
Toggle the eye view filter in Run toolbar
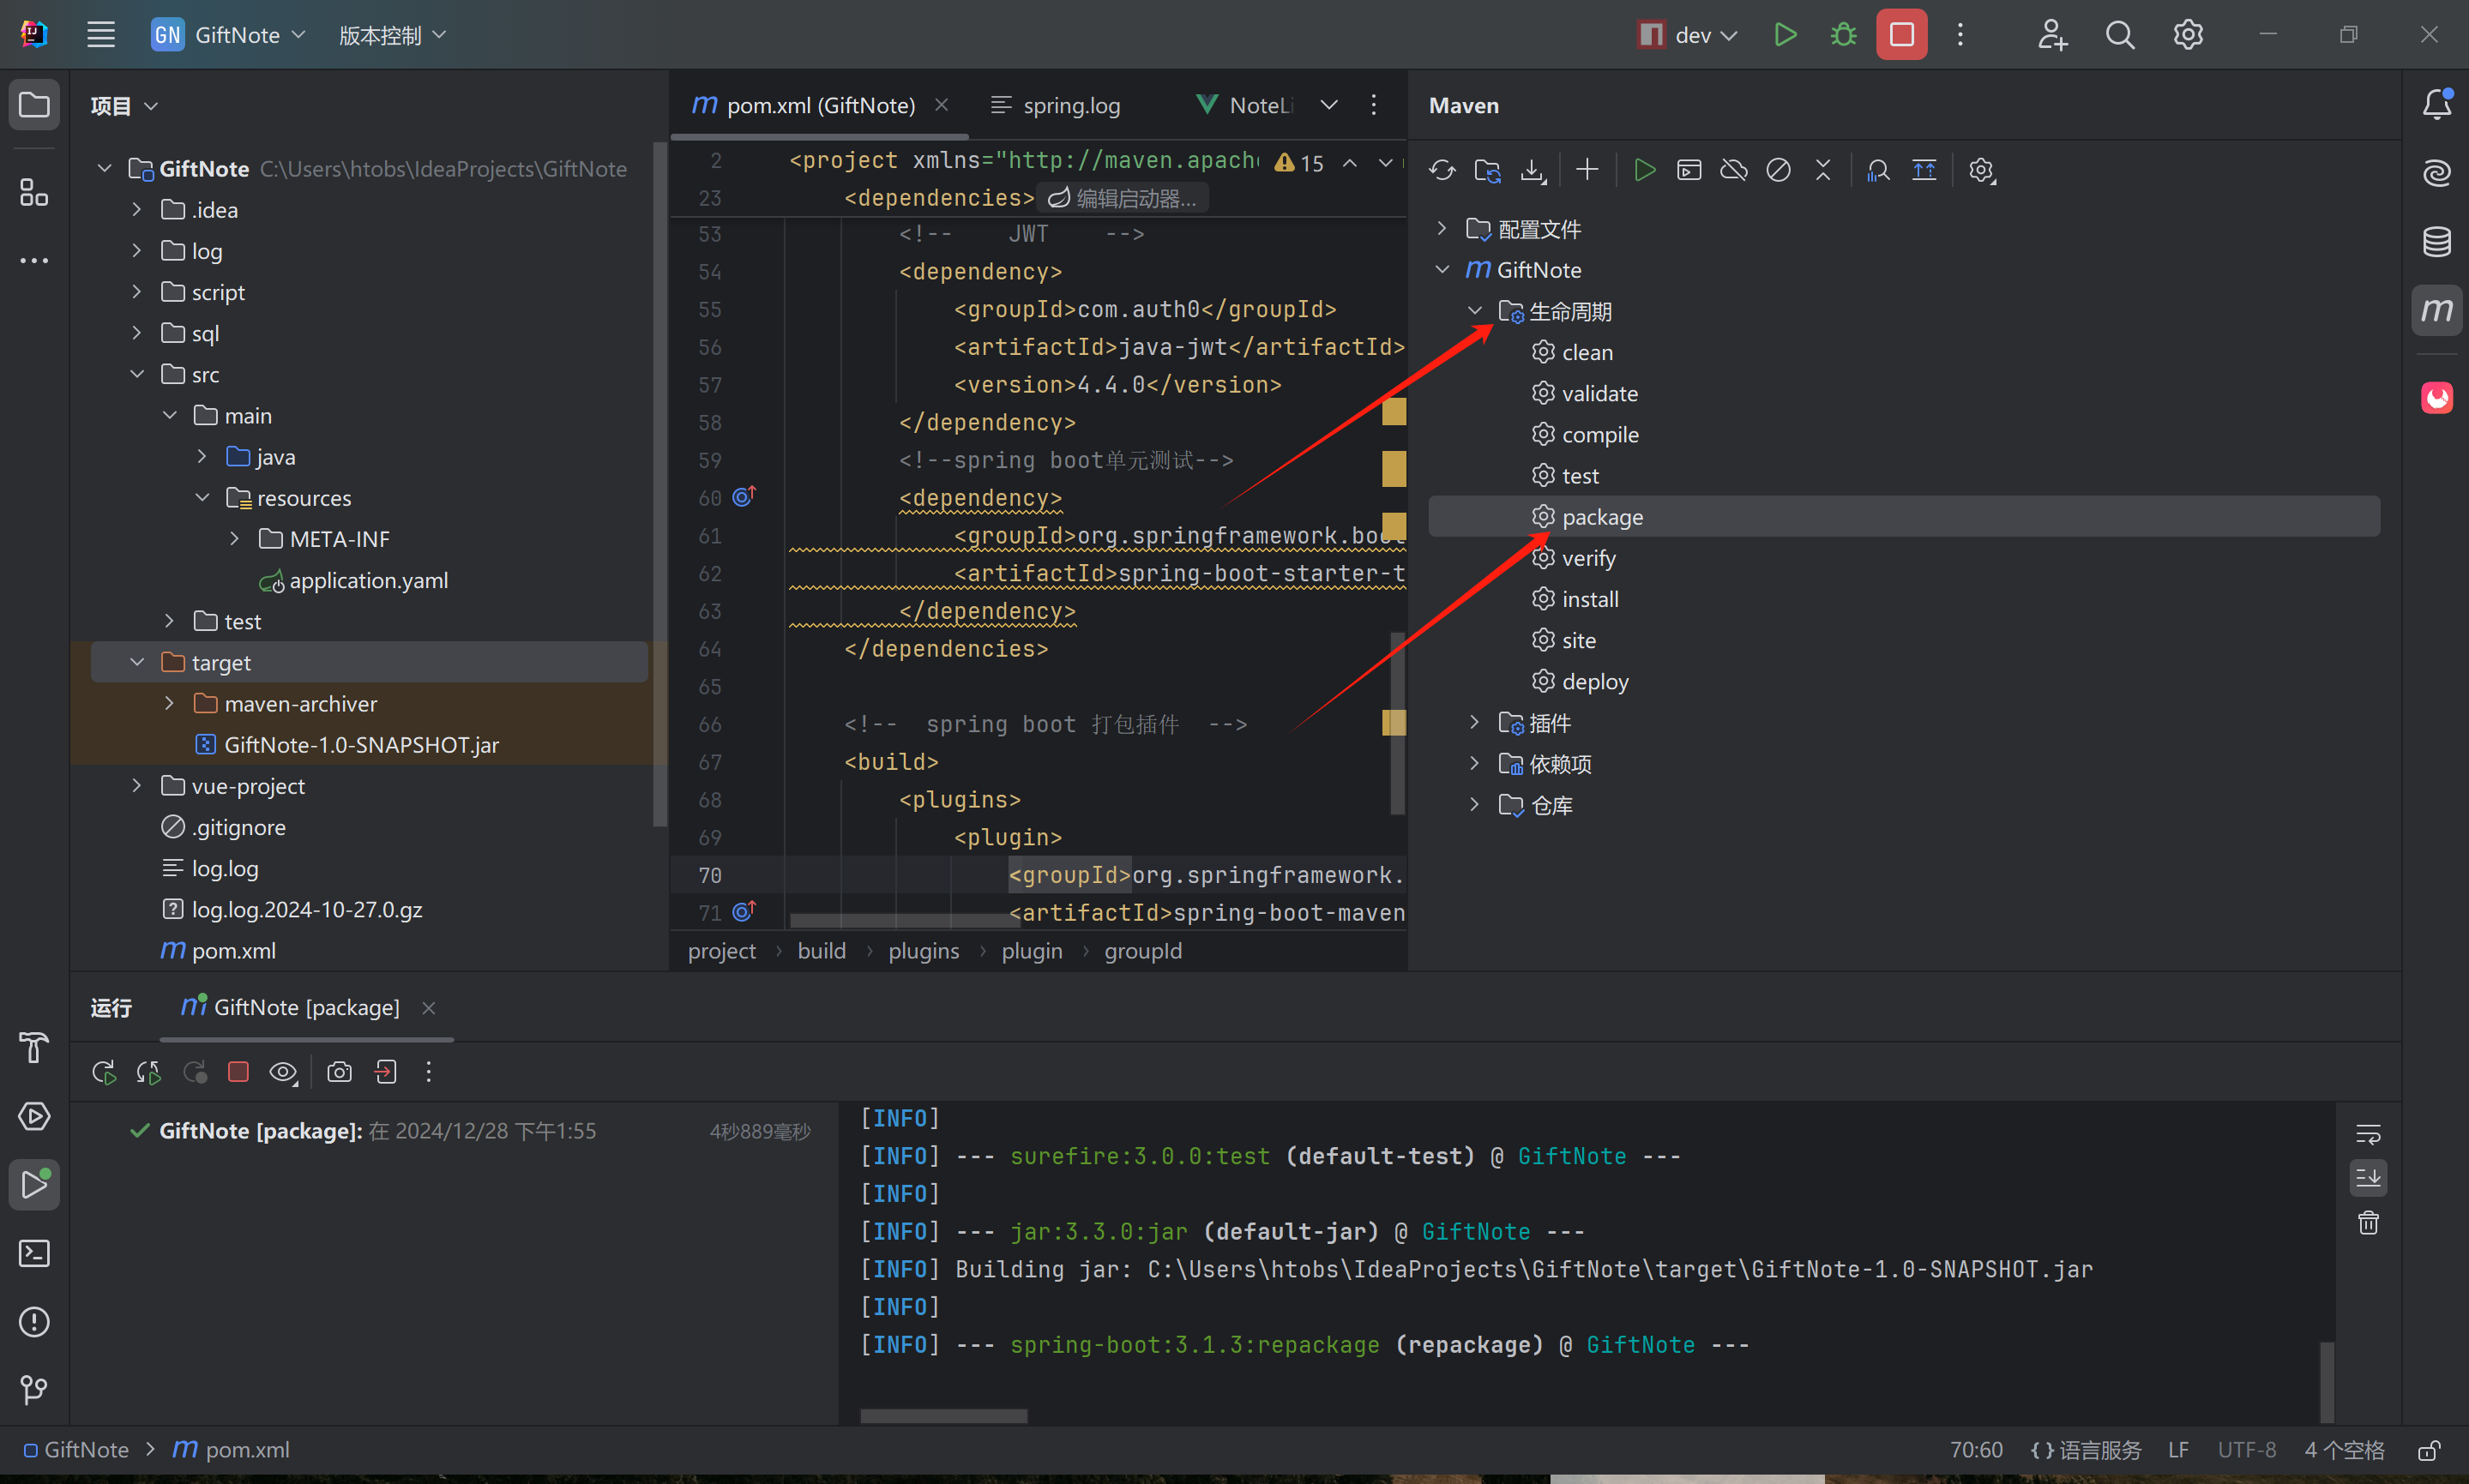pyautogui.click(x=283, y=1072)
